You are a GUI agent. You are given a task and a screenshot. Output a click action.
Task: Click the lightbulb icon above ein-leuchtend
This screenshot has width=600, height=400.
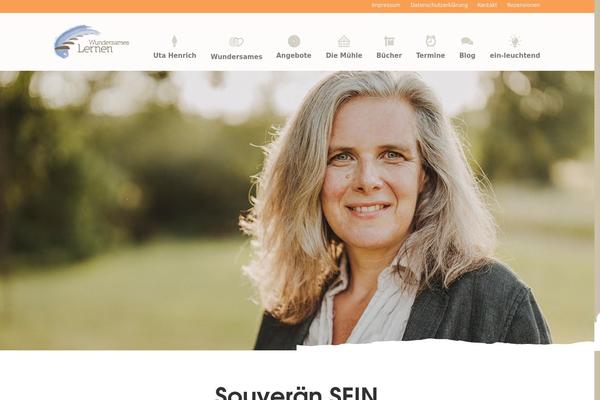(x=515, y=41)
